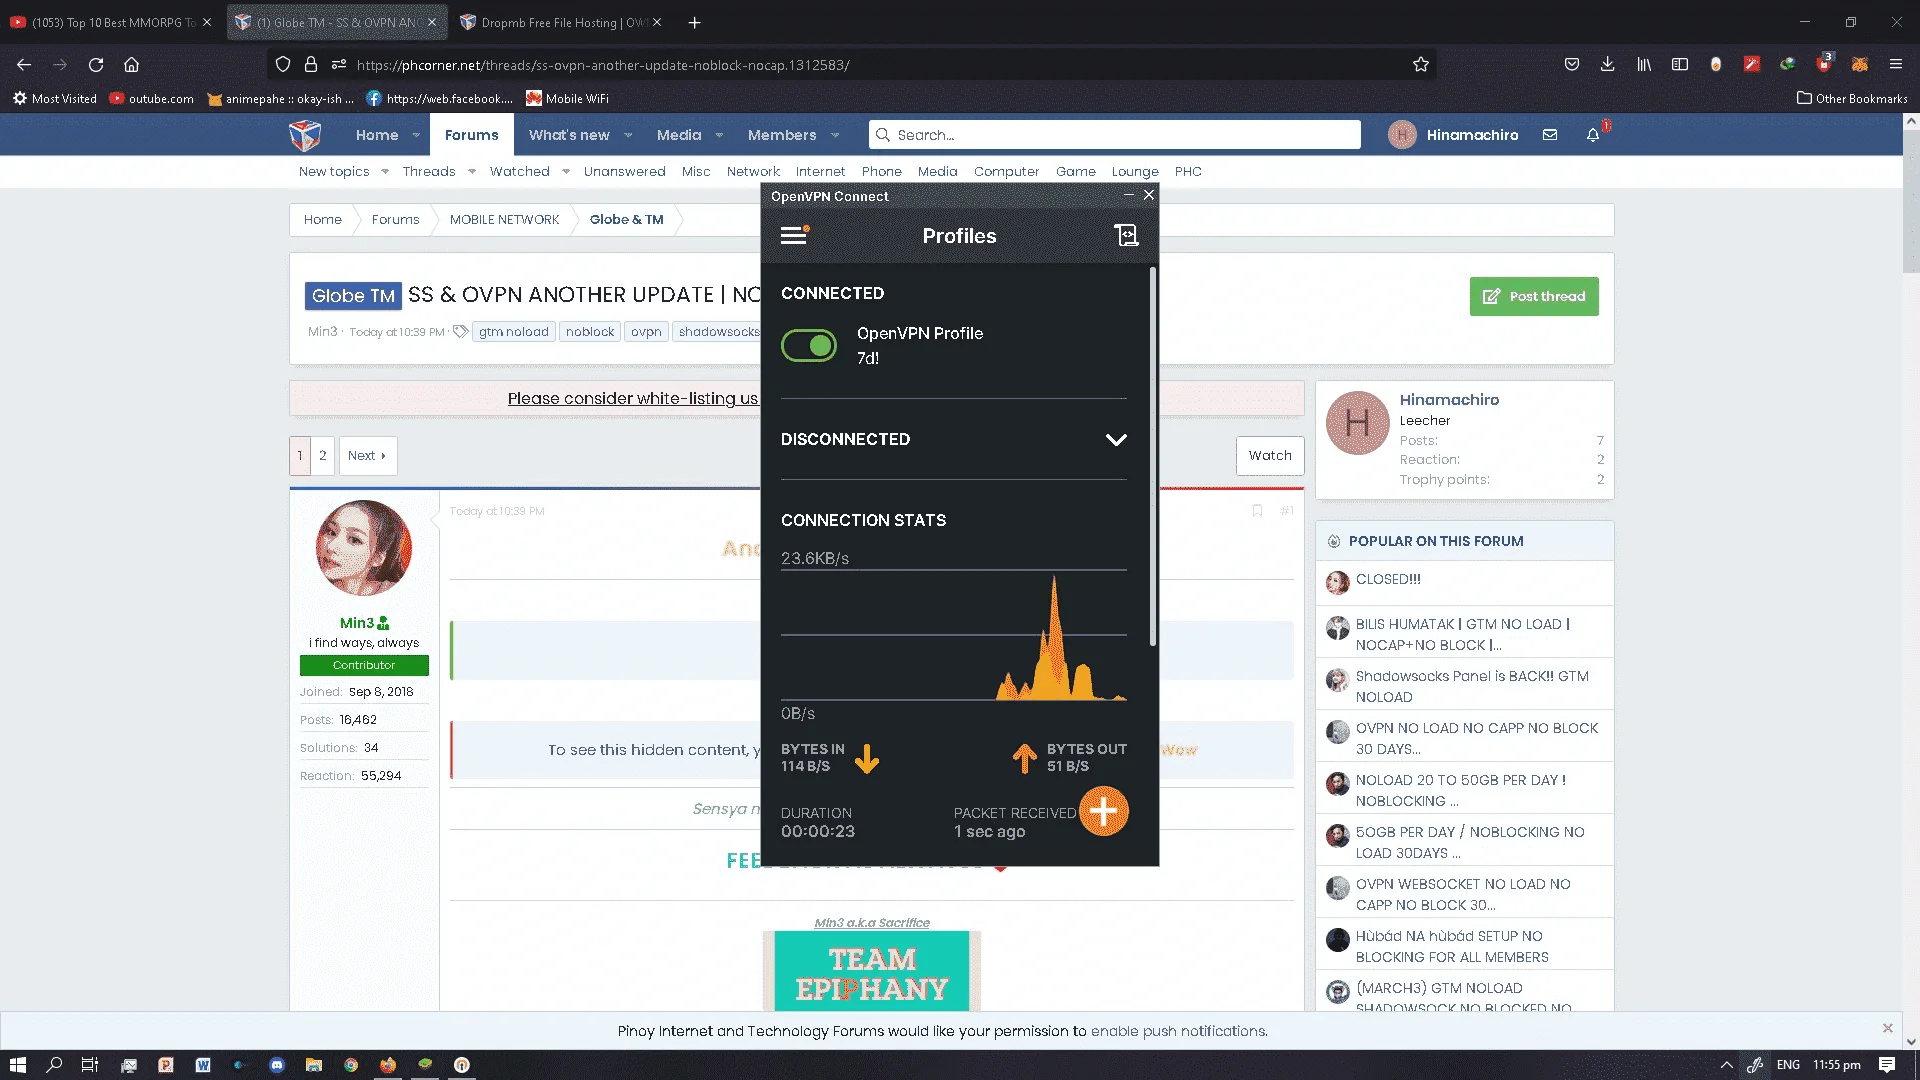
Task: Open Shadowsocks Panel is BACK thread
Action: click(1472, 686)
